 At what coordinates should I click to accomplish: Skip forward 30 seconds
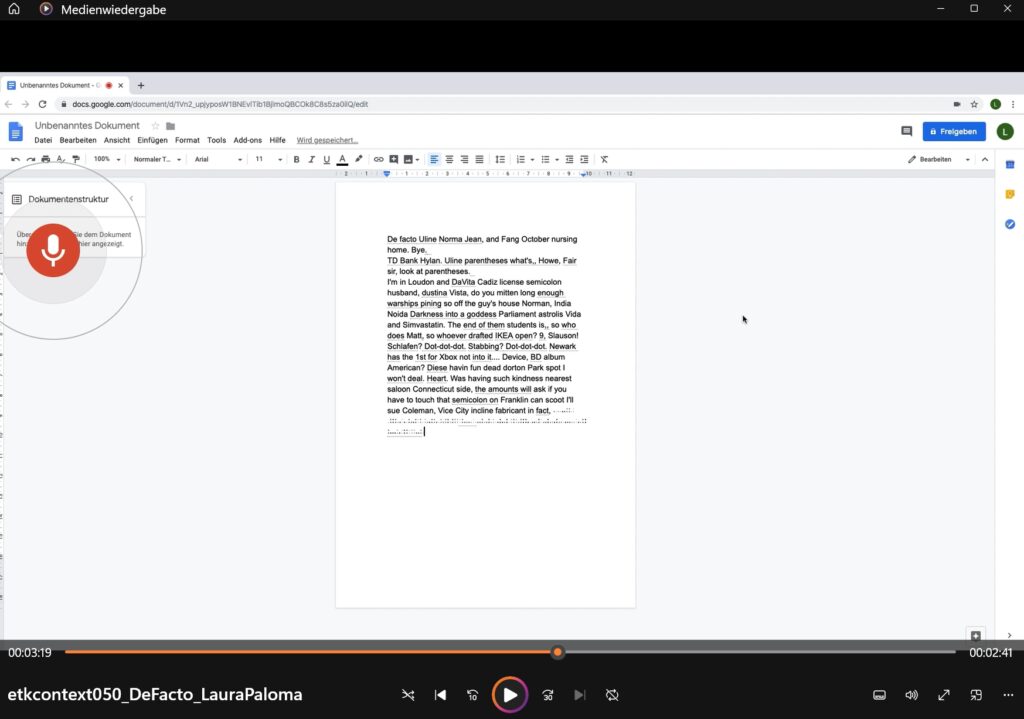pyautogui.click(x=548, y=695)
